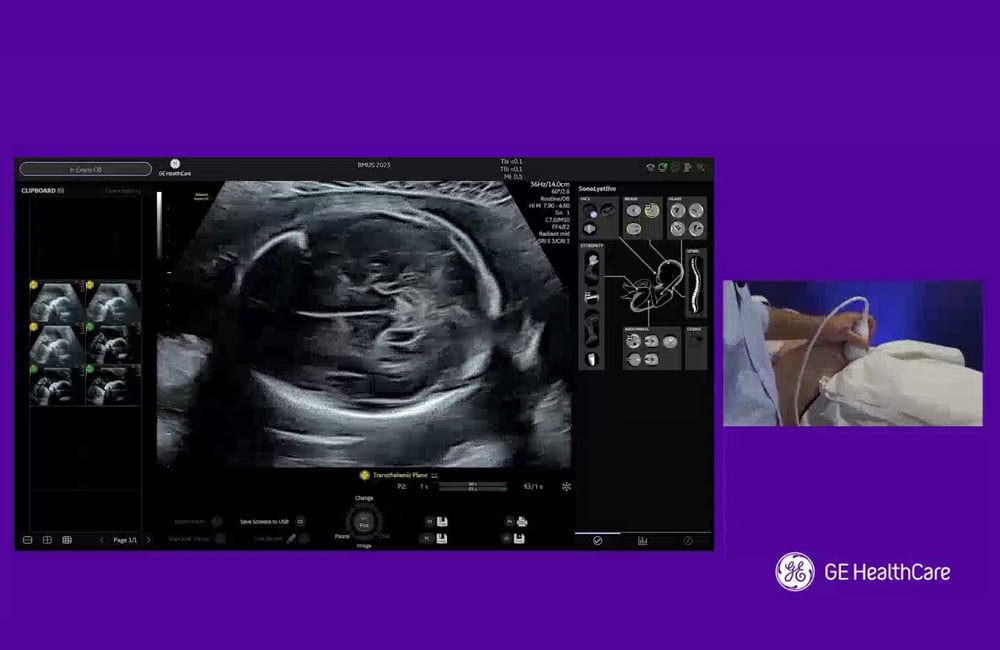
Task: Select the top-left Heart plane thumbnail
Action: click(x=678, y=211)
